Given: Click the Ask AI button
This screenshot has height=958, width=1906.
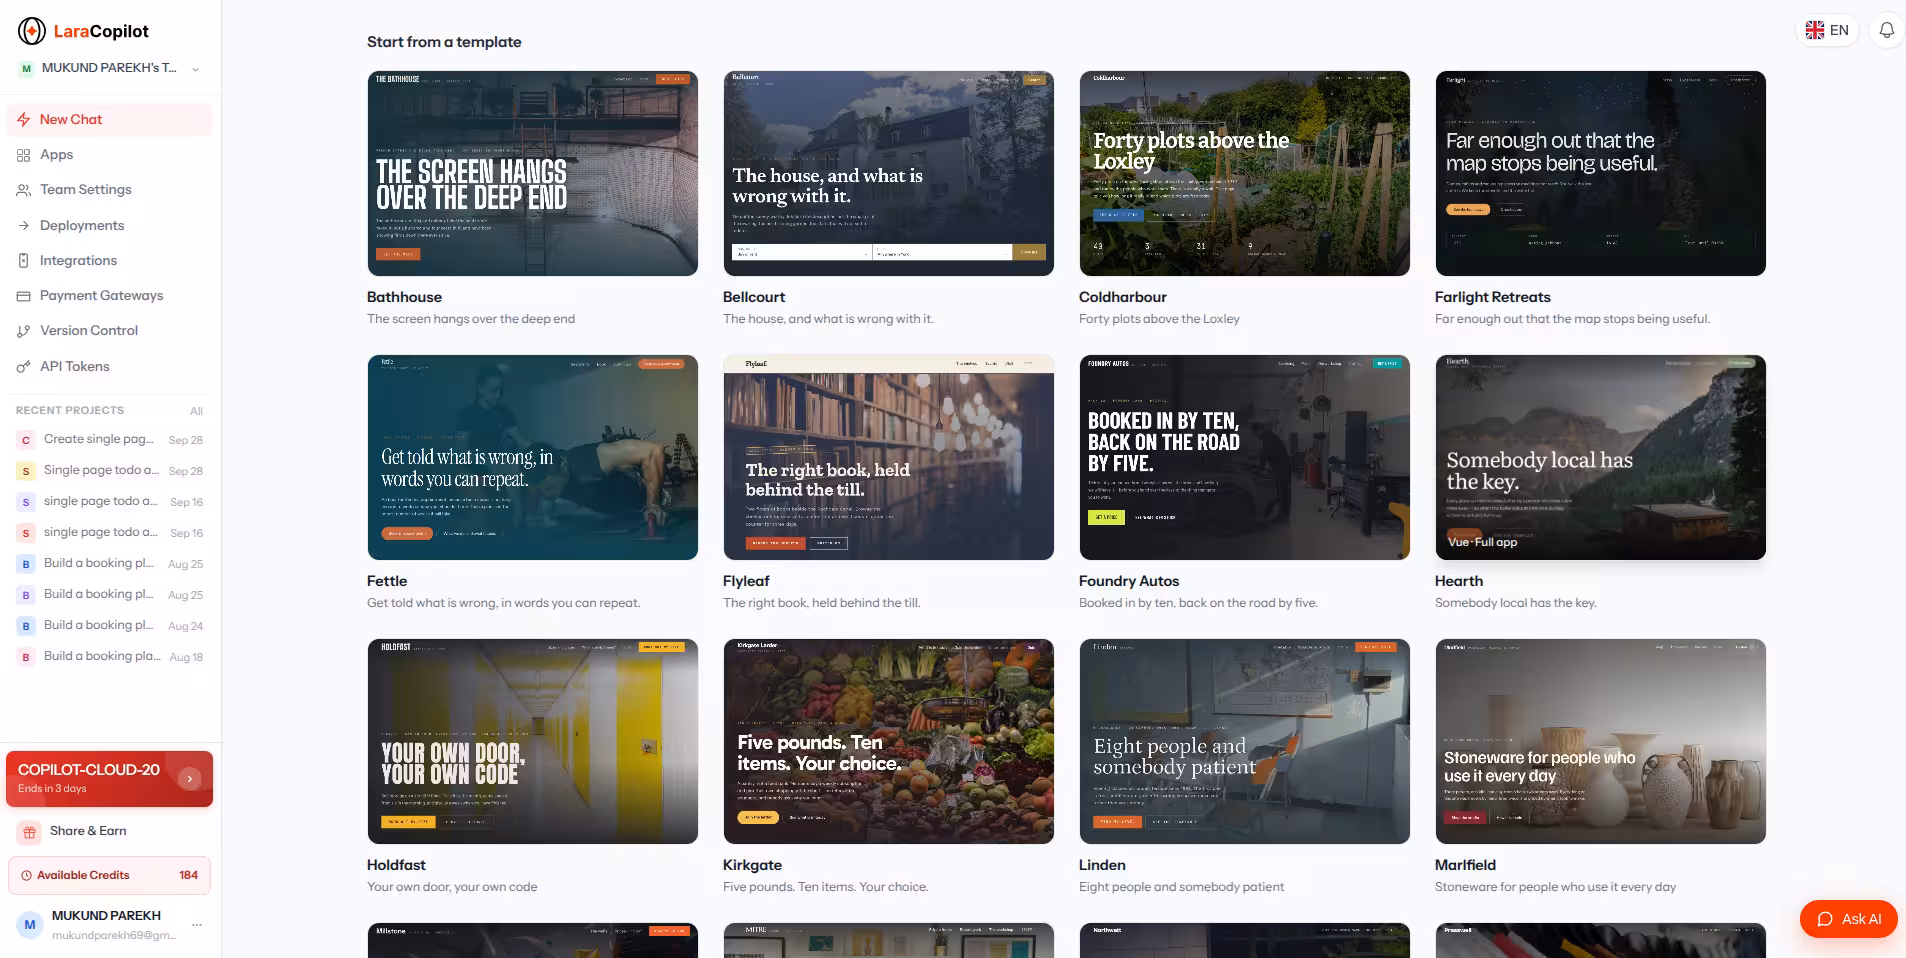Looking at the screenshot, I should (1848, 919).
